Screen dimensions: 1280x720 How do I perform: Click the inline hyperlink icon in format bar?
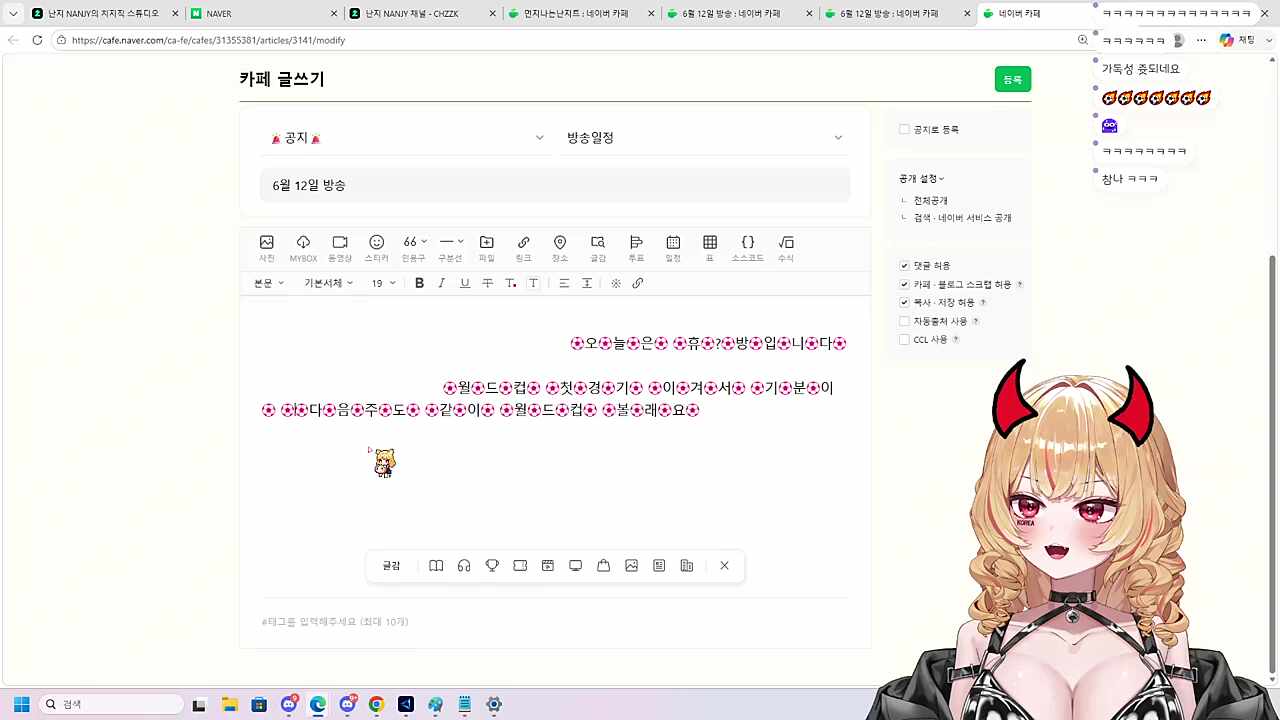[x=638, y=283]
